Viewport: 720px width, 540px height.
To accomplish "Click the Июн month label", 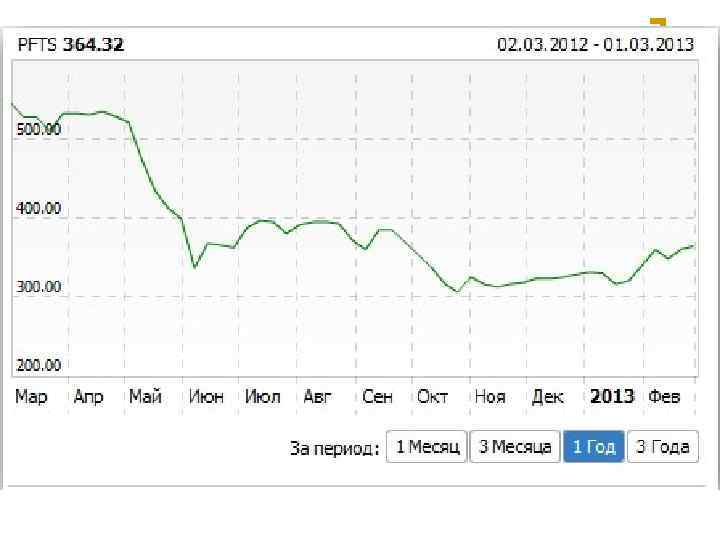I will [x=206, y=396].
